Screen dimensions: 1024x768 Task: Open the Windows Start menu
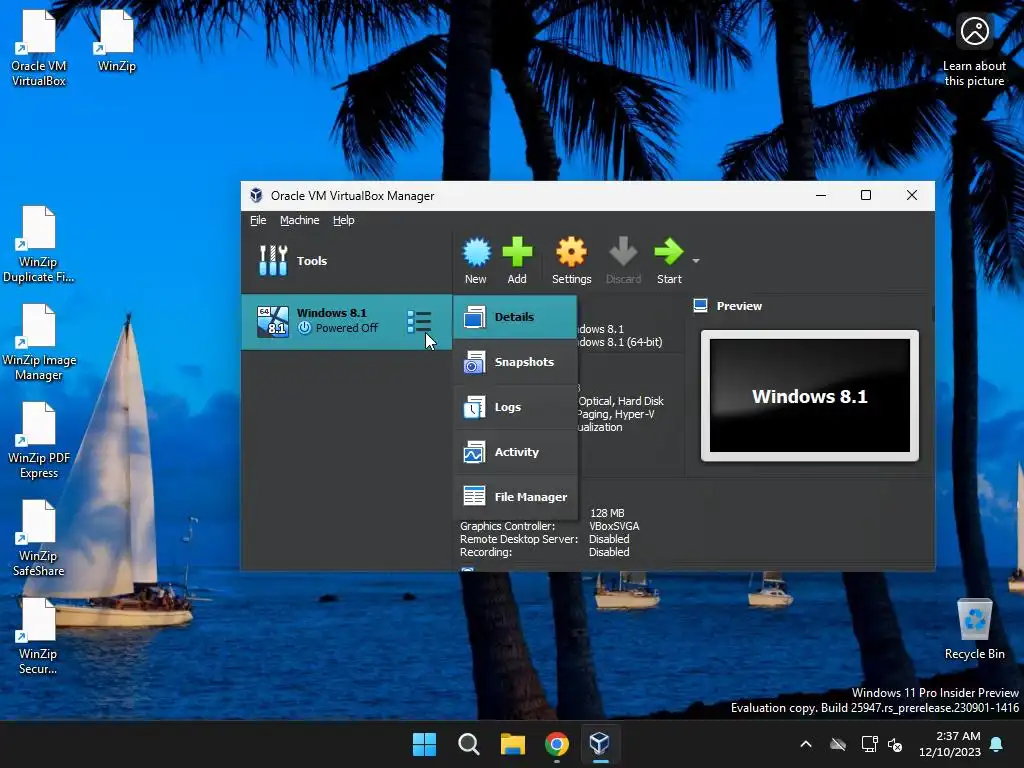point(424,744)
